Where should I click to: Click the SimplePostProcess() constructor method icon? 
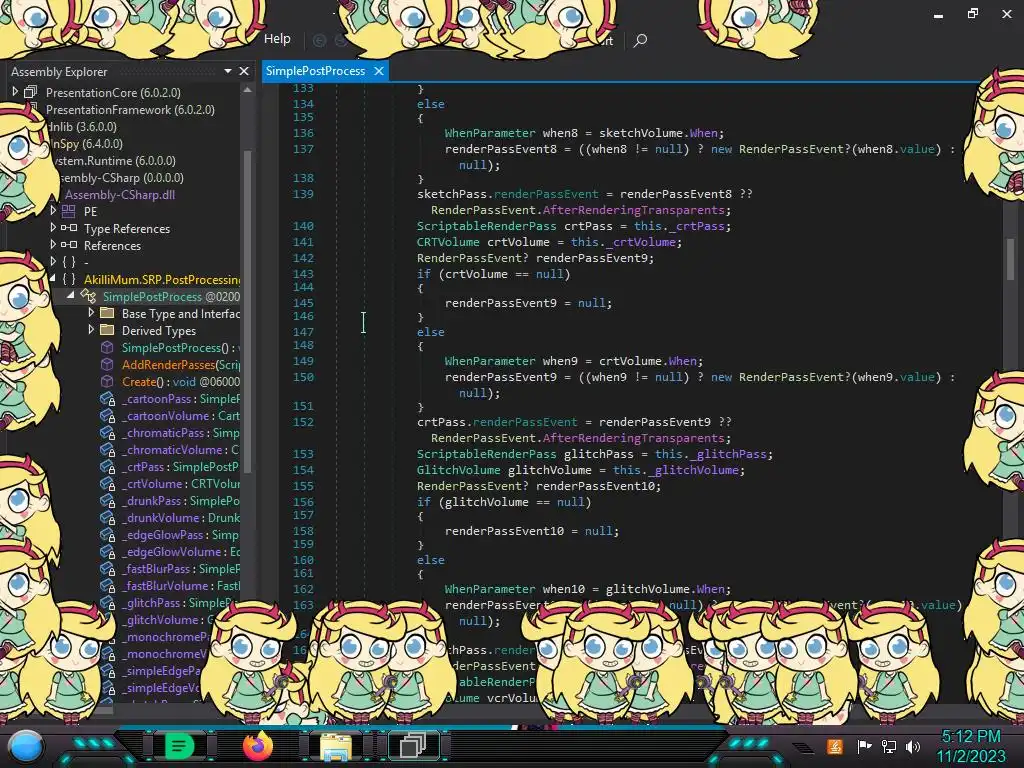click(x=107, y=347)
